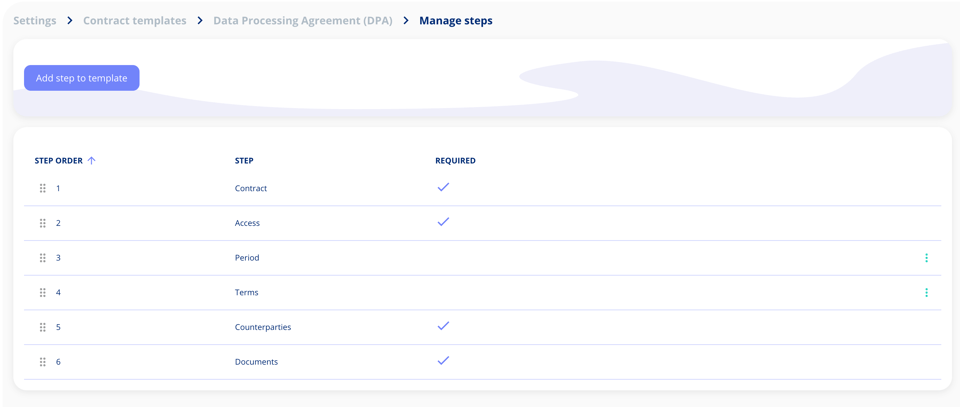Screen dimensions: 960x407
Task: Click step order number 2
Action: pyautogui.click(x=58, y=223)
